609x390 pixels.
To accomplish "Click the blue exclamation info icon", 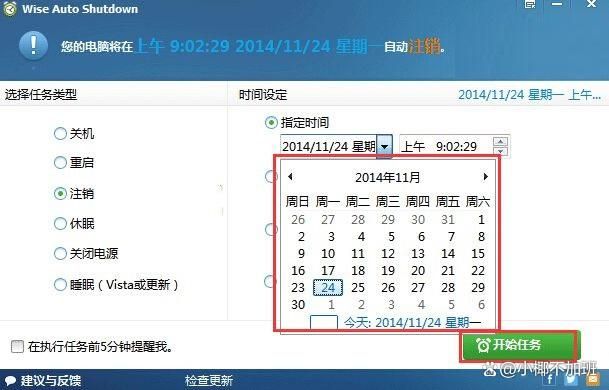I will 33,45.
